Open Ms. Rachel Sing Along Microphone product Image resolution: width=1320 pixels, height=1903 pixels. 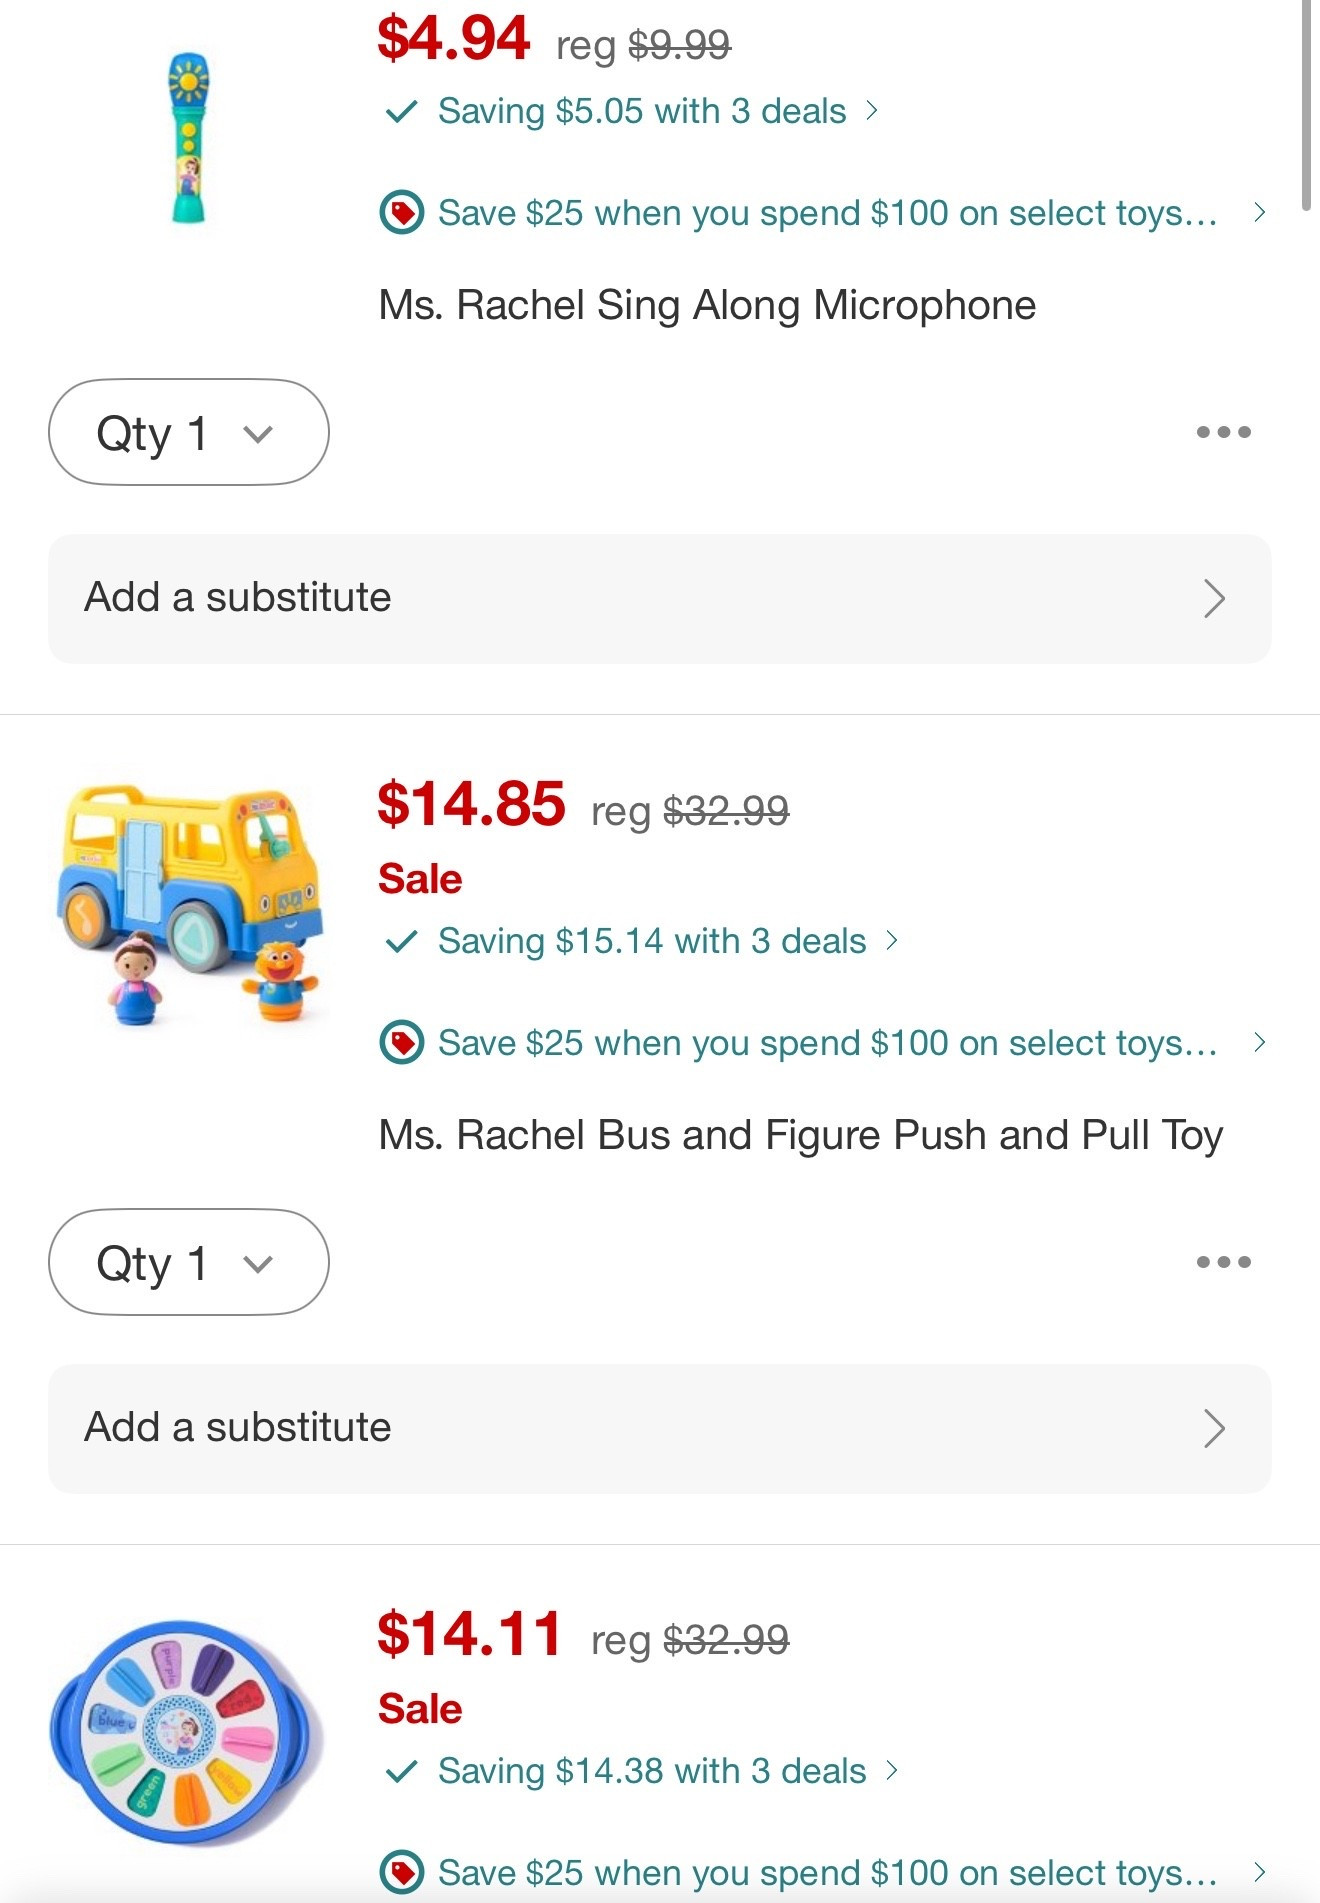(707, 305)
